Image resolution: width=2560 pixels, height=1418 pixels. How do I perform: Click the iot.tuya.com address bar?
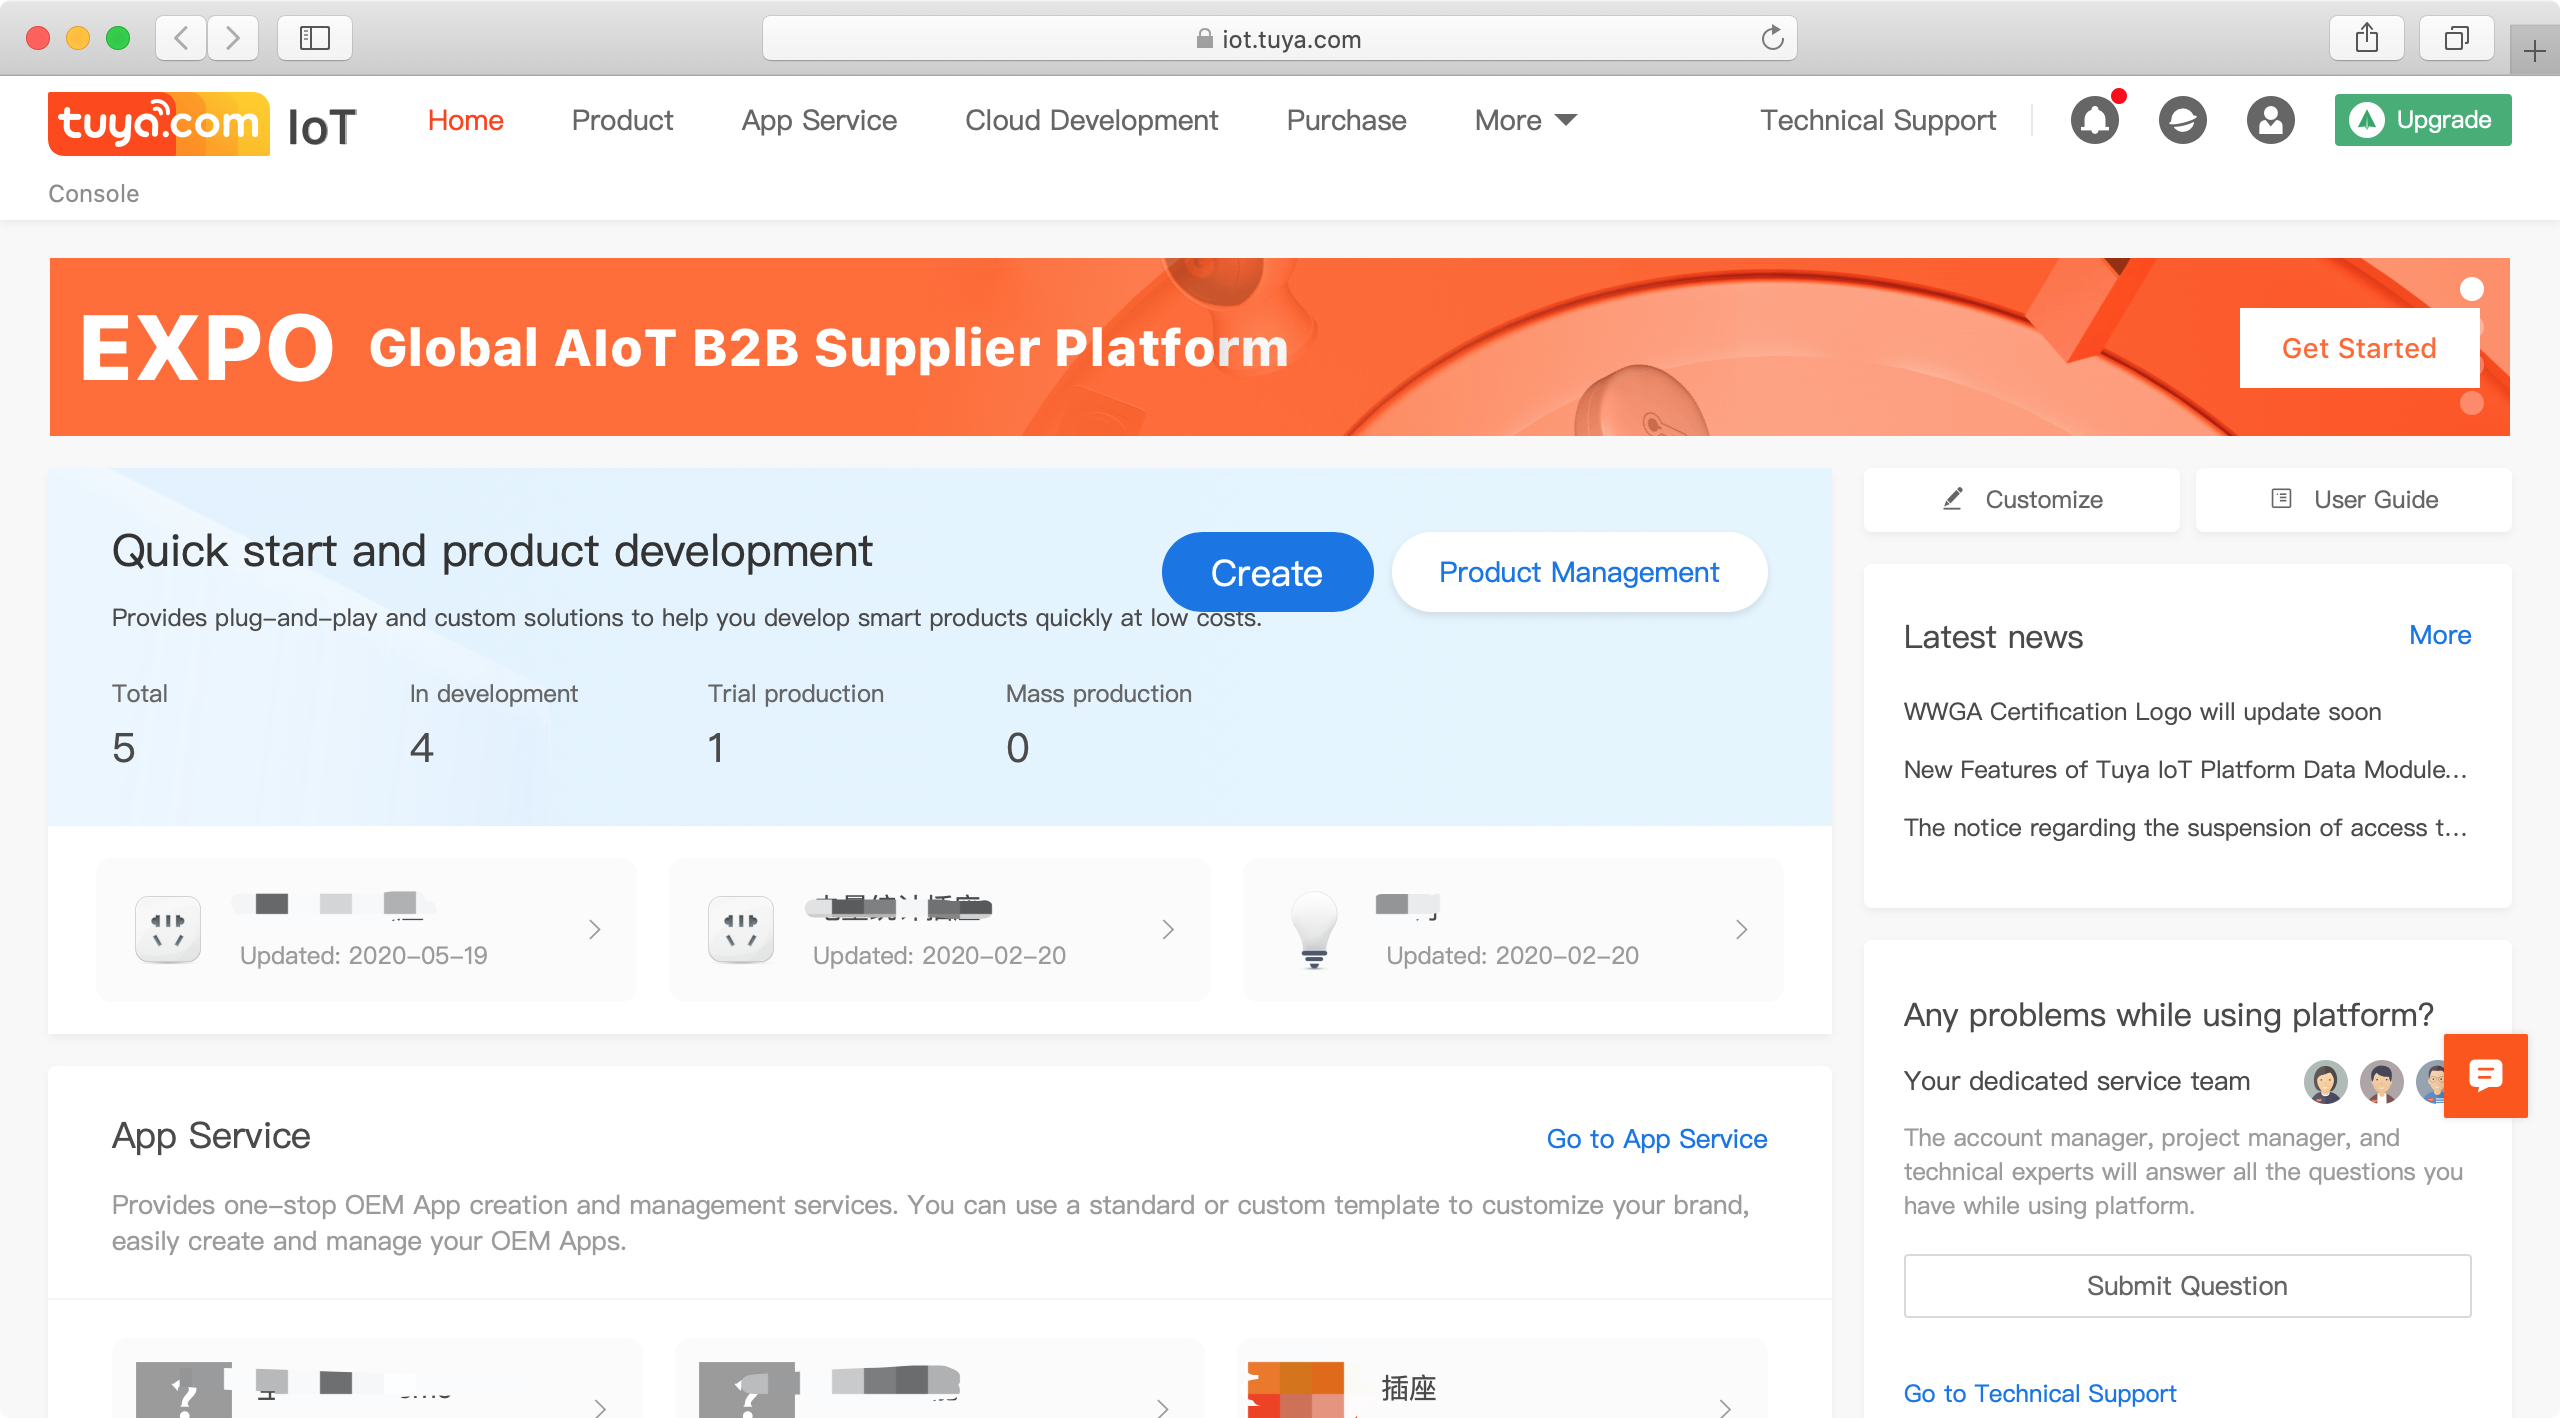pos(1279,38)
